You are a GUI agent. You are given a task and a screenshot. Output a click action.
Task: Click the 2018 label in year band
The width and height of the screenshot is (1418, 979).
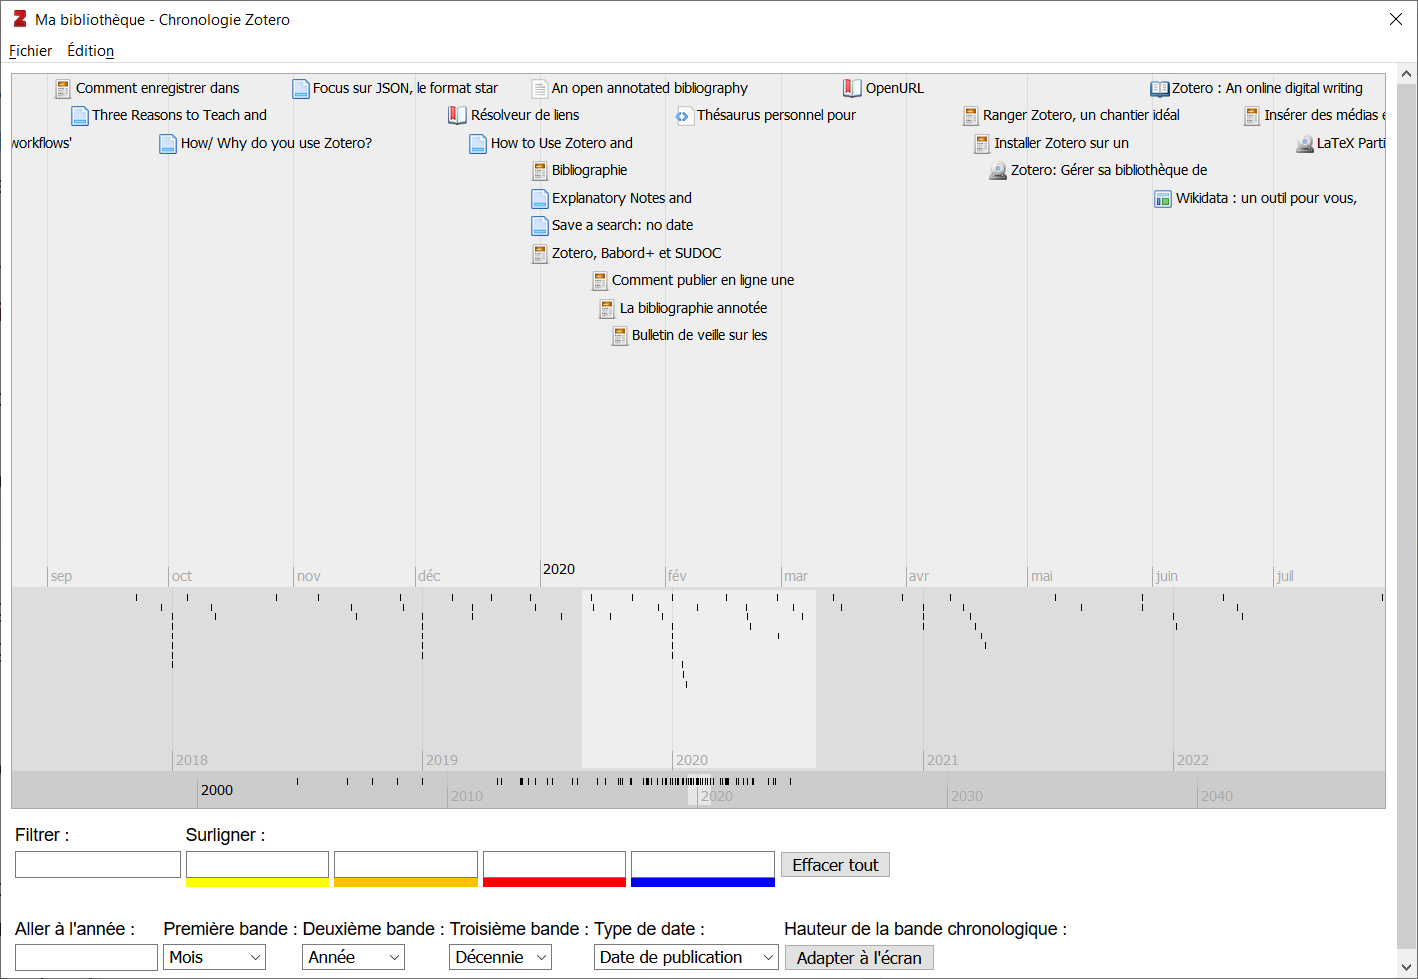coord(192,760)
